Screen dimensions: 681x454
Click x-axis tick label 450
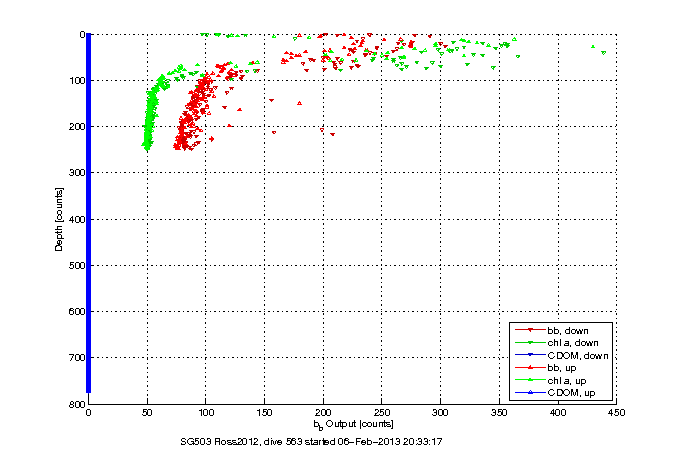[617, 412]
